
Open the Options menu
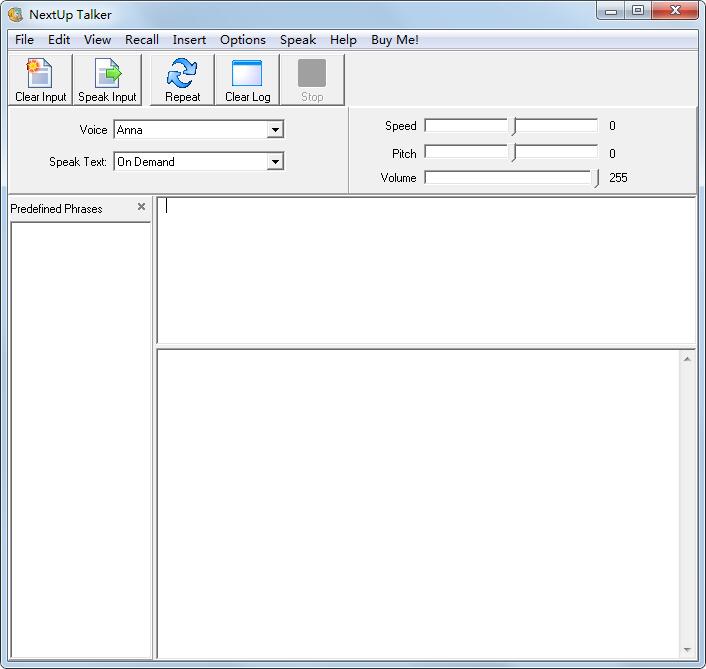pyautogui.click(x=243, y=40)
